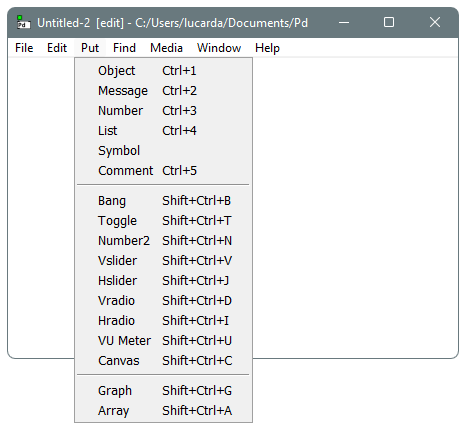Choose Graph from the Put menu
Screen dimensions: 467x431
click(x=163, y=391)
